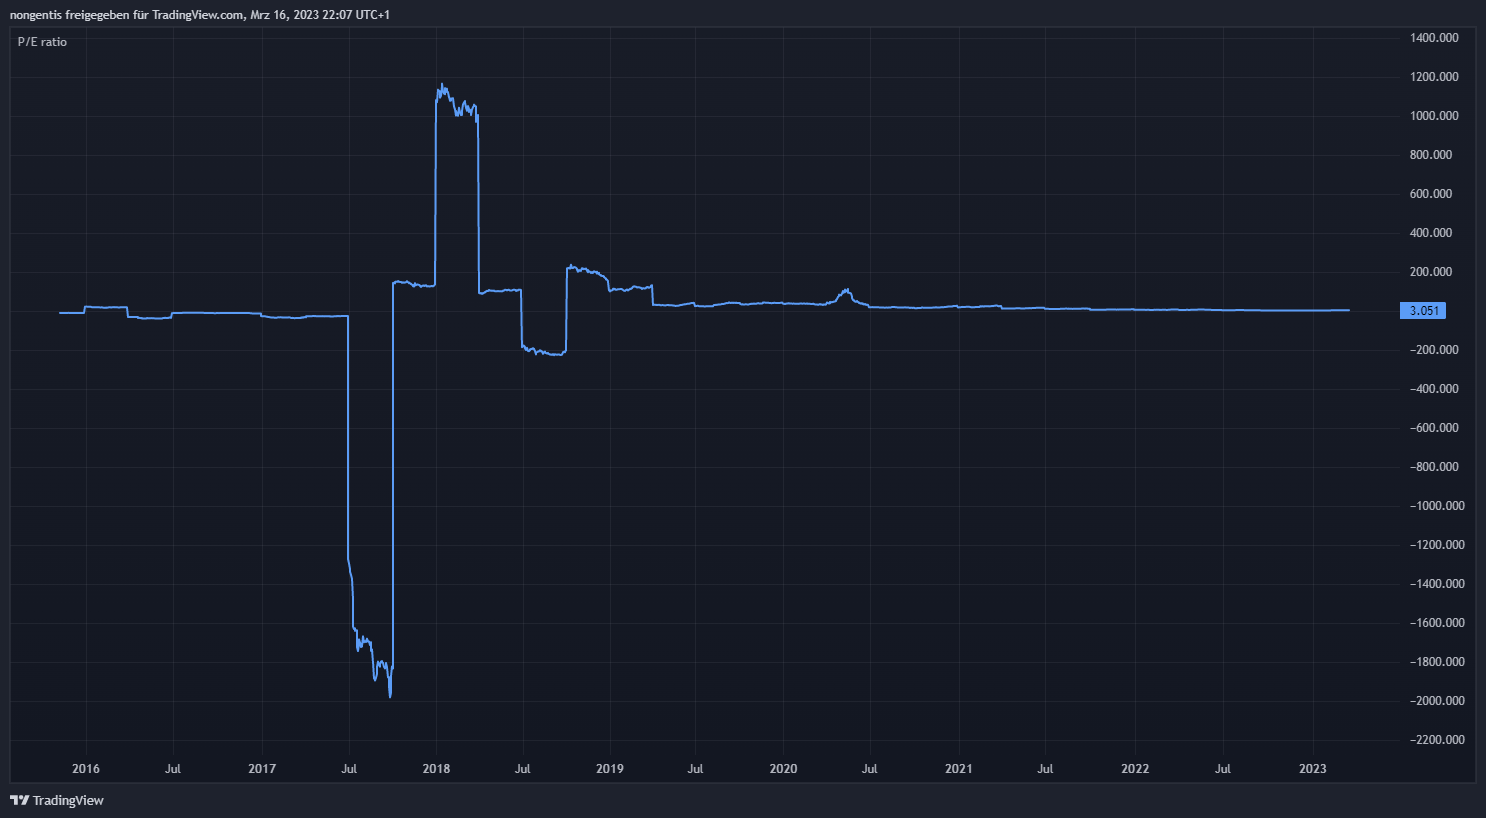The height and width of the screenshot is (818, 1486).
Task: Click the chart line's lowest trough near −2000
Action: pyautogui.click(x=389, y=696)
